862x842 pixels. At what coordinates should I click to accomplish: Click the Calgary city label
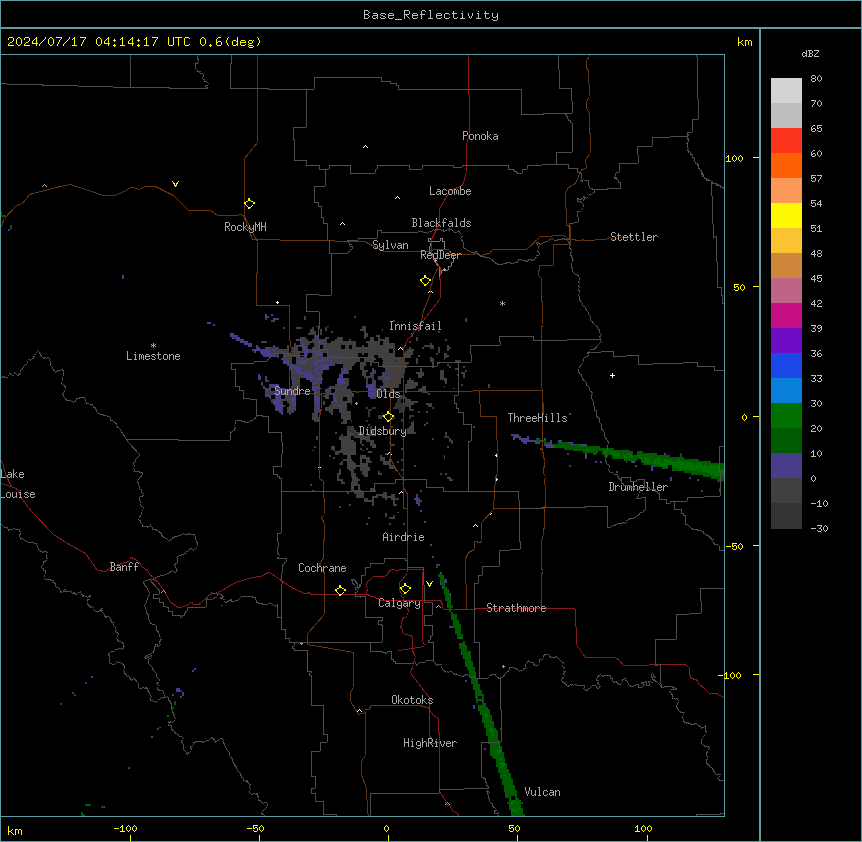pyautogui.click(x=399, y=603)
